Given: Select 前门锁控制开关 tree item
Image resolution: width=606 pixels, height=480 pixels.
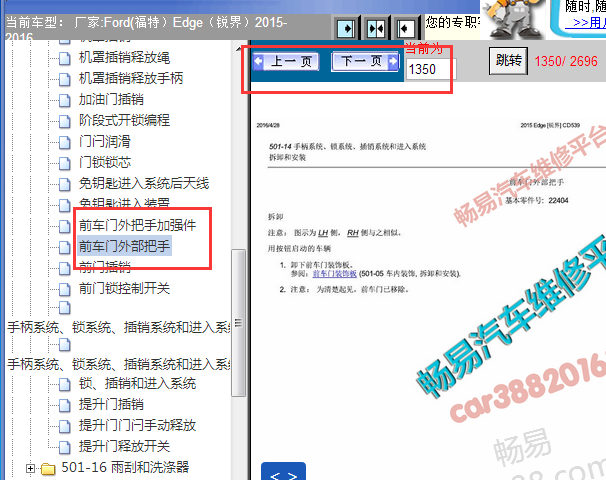Looking at the screenshot, I should point(124,288).
